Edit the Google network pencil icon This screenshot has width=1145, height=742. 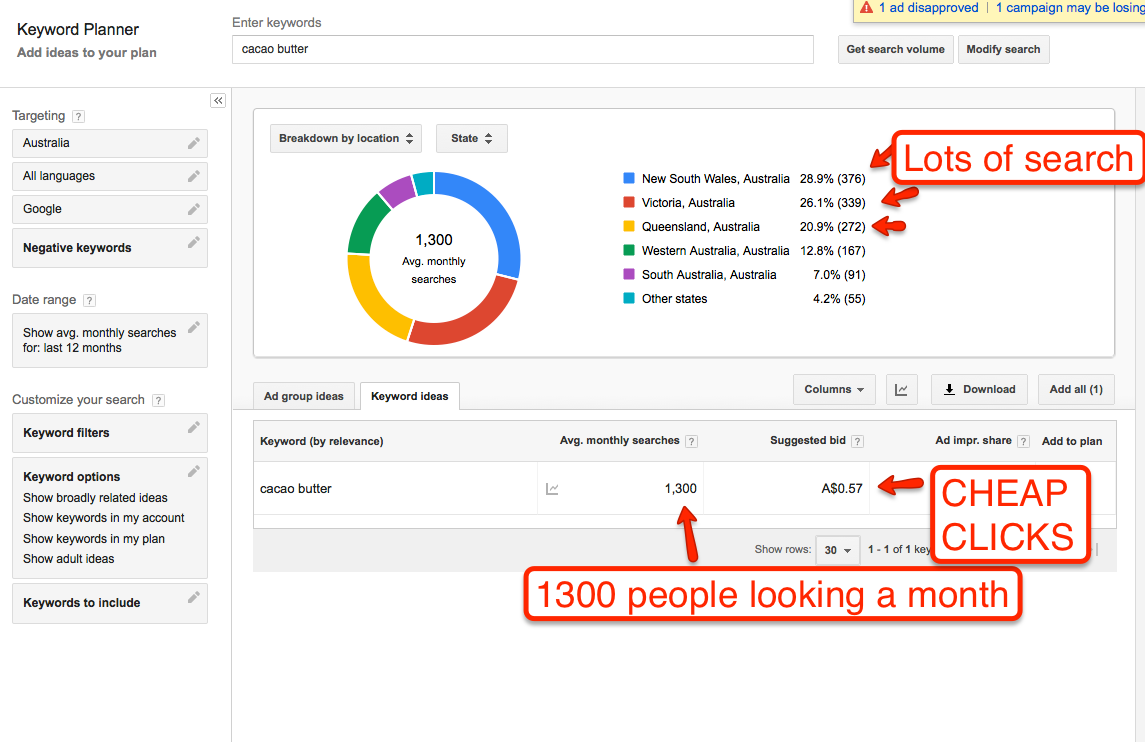pos(194,209)
